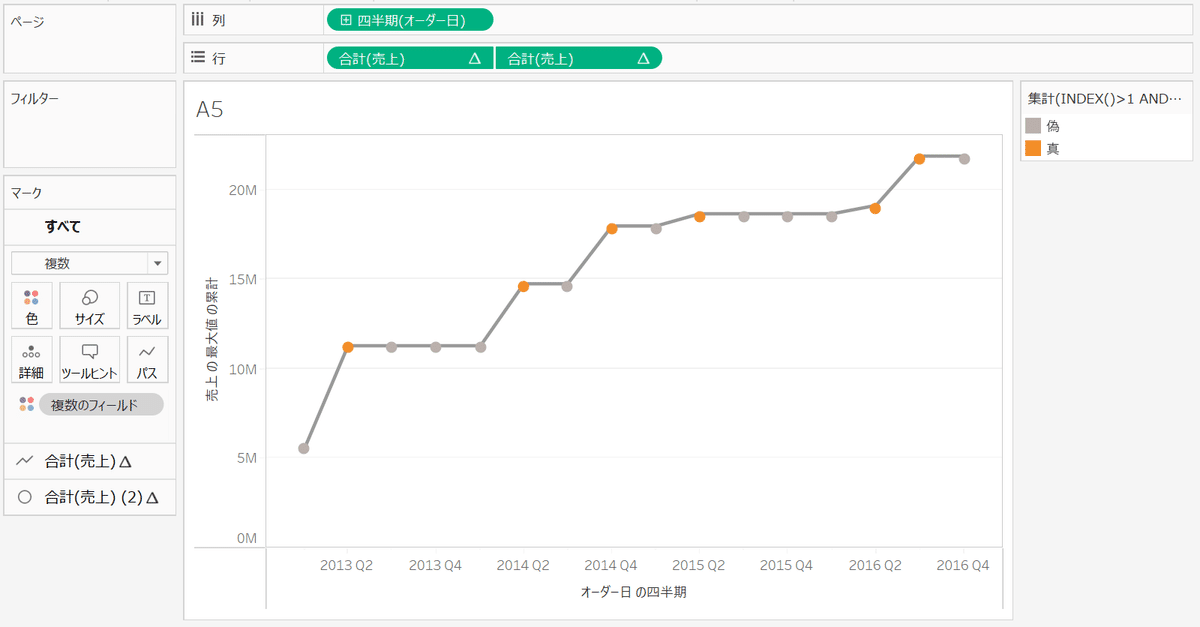Image resolution: width=1200 pixels, height=627 pixels.
Task: Click the 複数のフィールド color pill
Action: 101,405
